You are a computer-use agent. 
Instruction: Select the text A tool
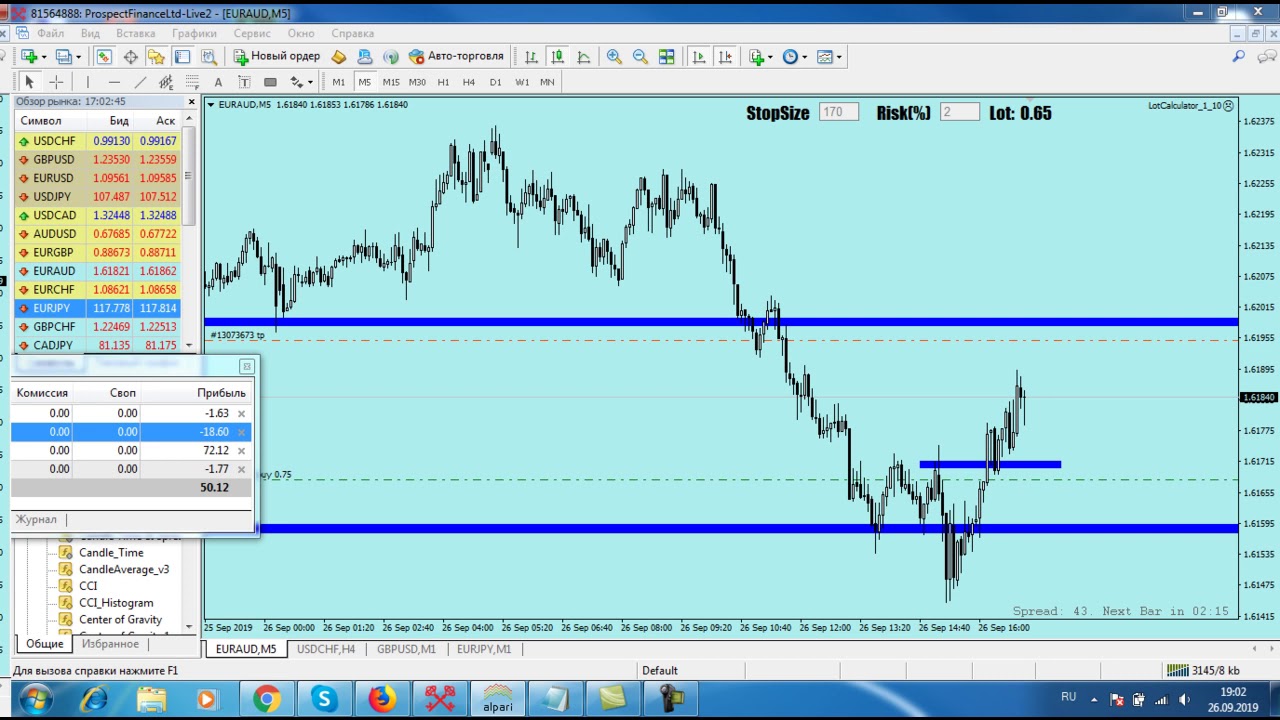(x=218, y=82)
